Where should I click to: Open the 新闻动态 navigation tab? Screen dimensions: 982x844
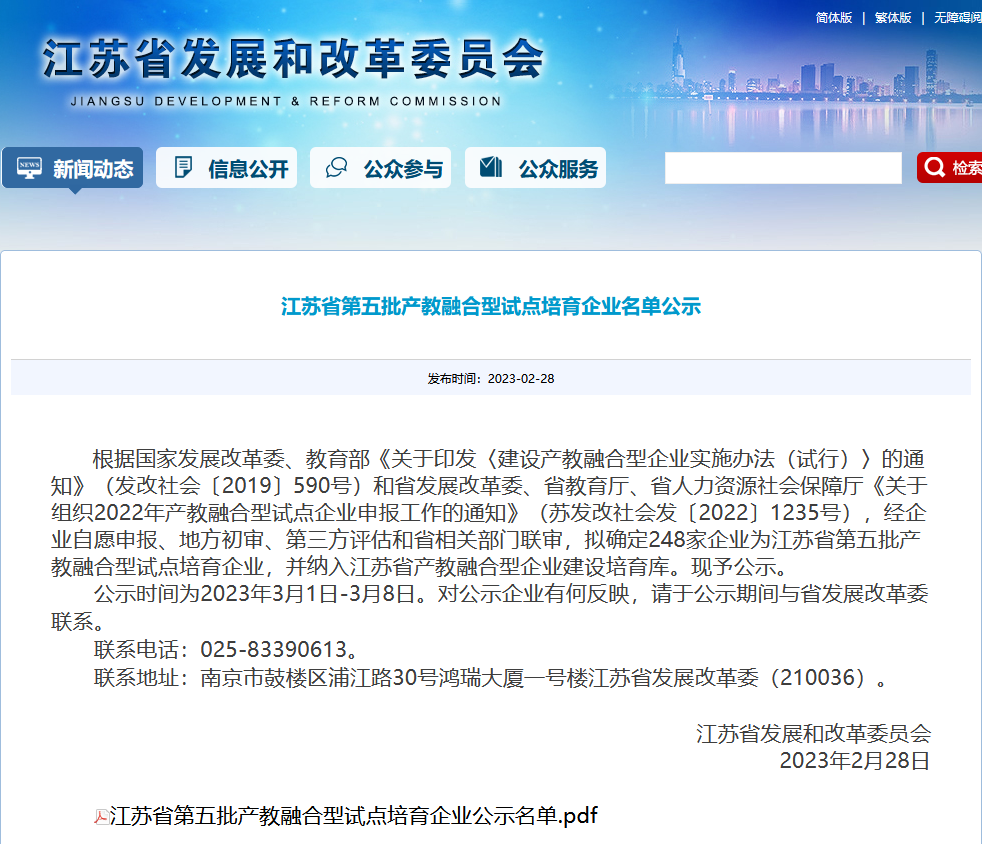tap(92, 169)
